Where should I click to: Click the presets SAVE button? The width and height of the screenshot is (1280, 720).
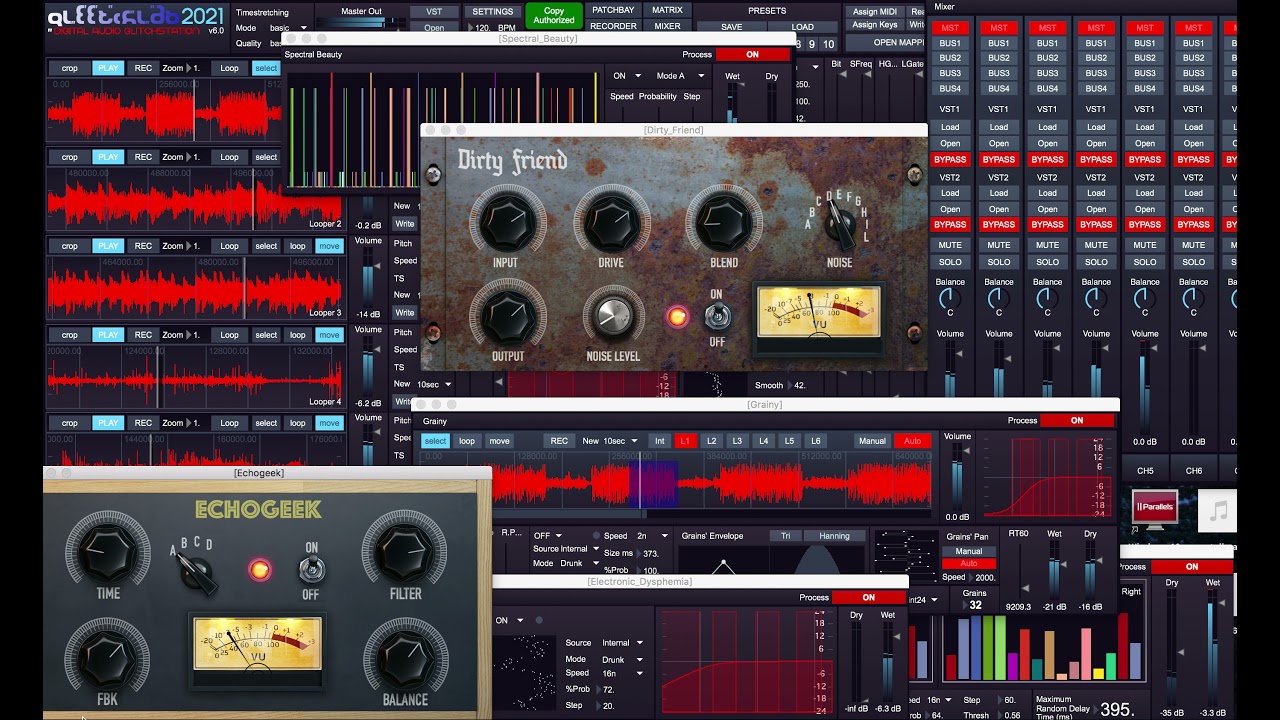(731, 27)
